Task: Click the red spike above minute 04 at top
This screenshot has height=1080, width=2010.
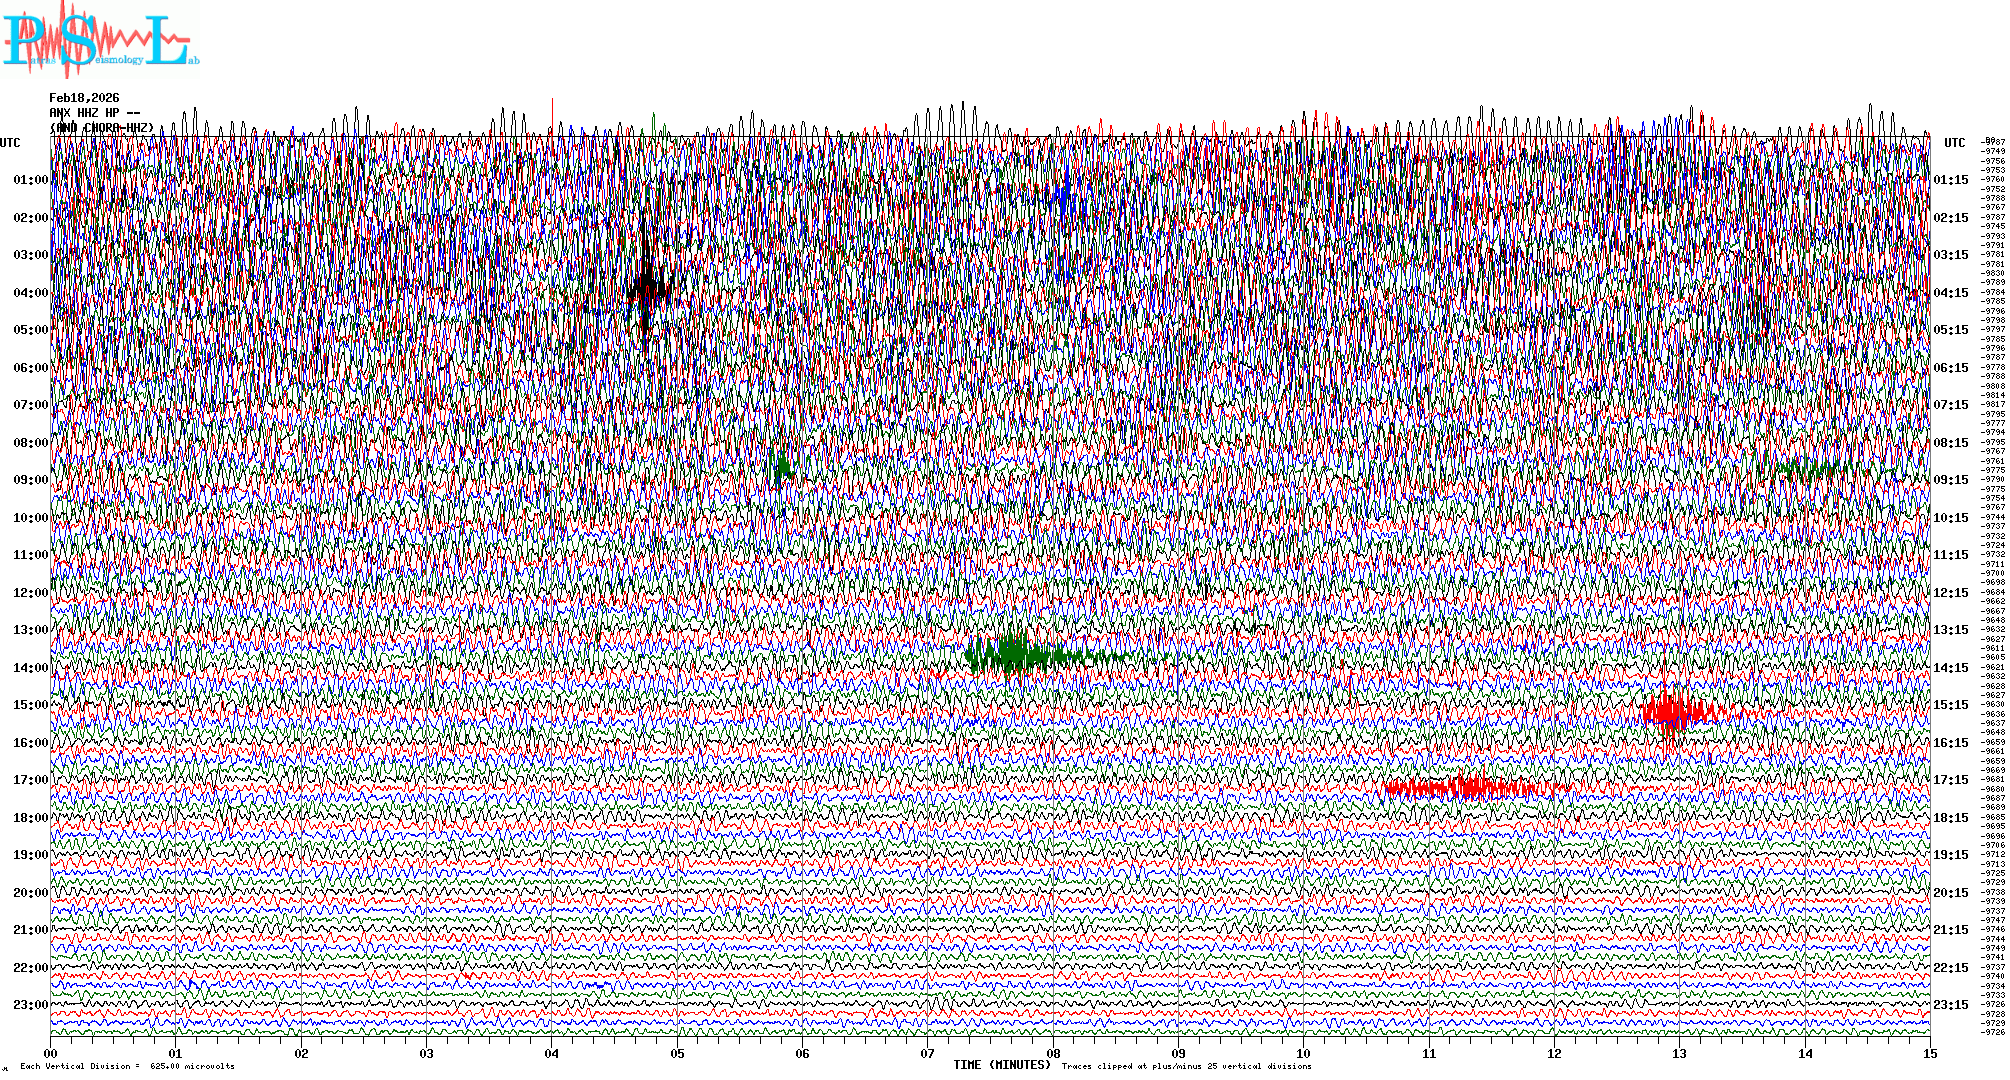Action: pyautogui.click(x=552, y=114)
